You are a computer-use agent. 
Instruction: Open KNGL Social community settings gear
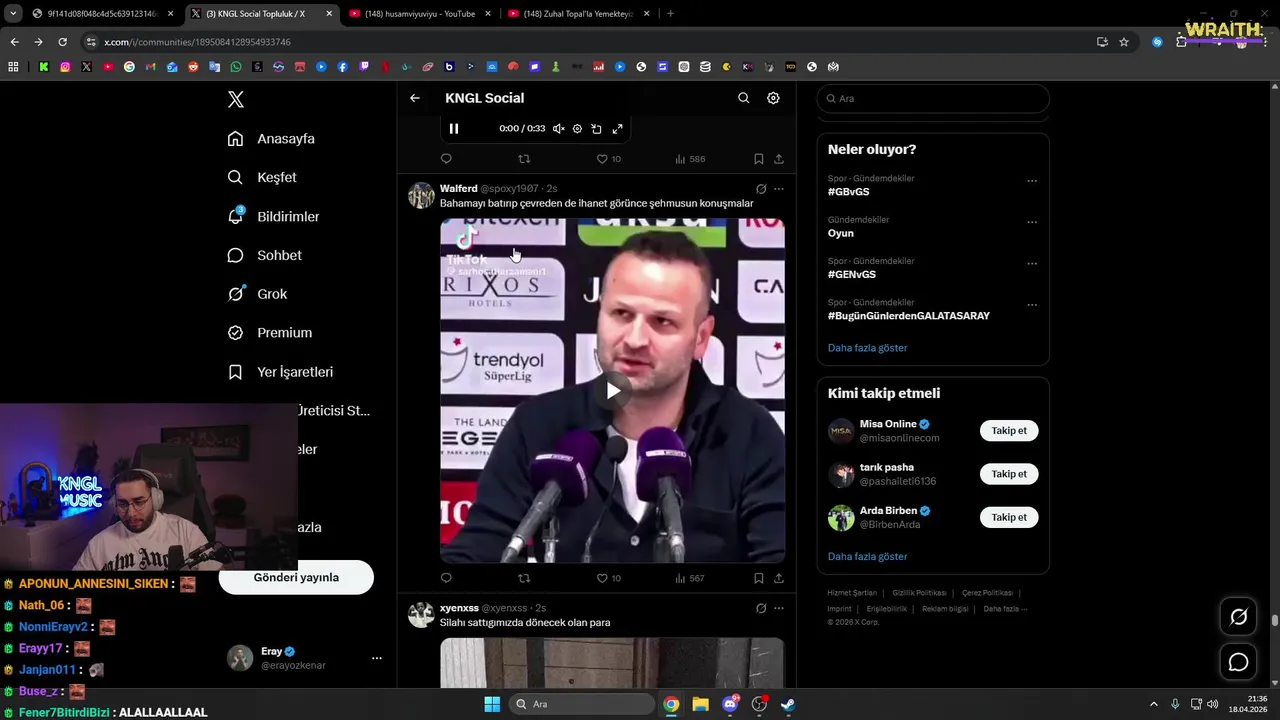(773, 98)
